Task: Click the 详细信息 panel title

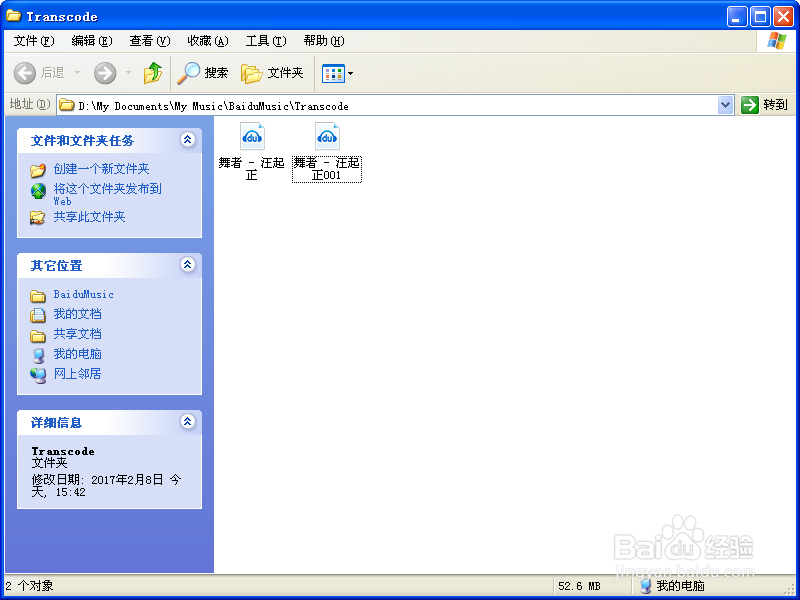Action: pyautogui.click(x=56, y=422)
